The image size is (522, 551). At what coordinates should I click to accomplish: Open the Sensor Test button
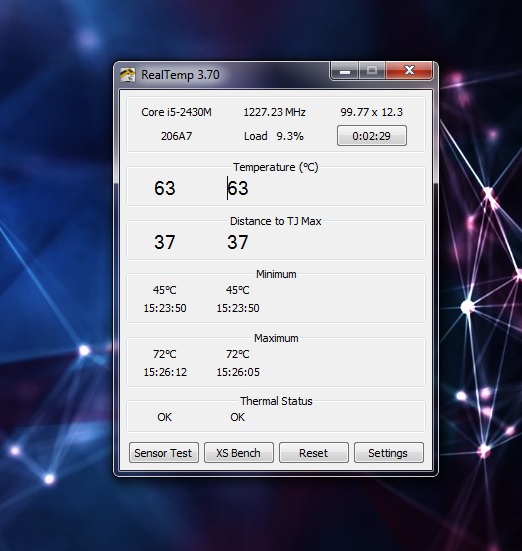[163, 453]
